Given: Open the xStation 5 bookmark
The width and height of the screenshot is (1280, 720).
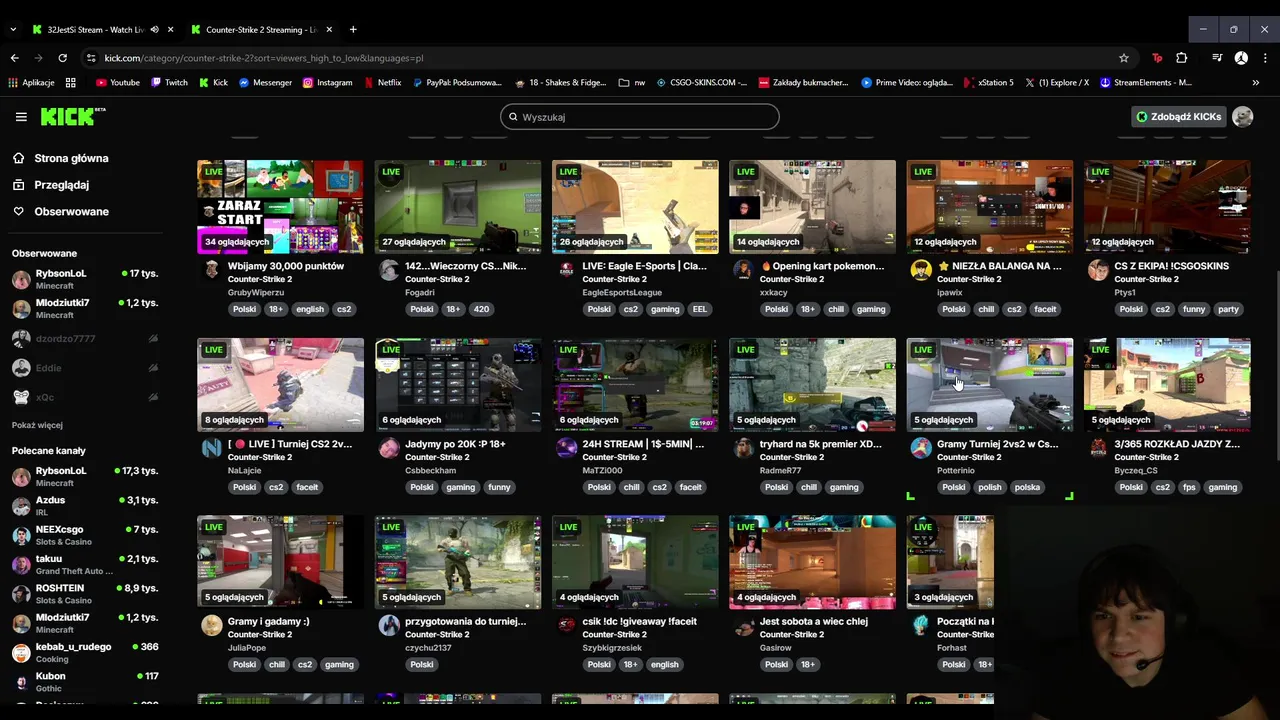Looking at the screenshot, I should tap(988, 83).
